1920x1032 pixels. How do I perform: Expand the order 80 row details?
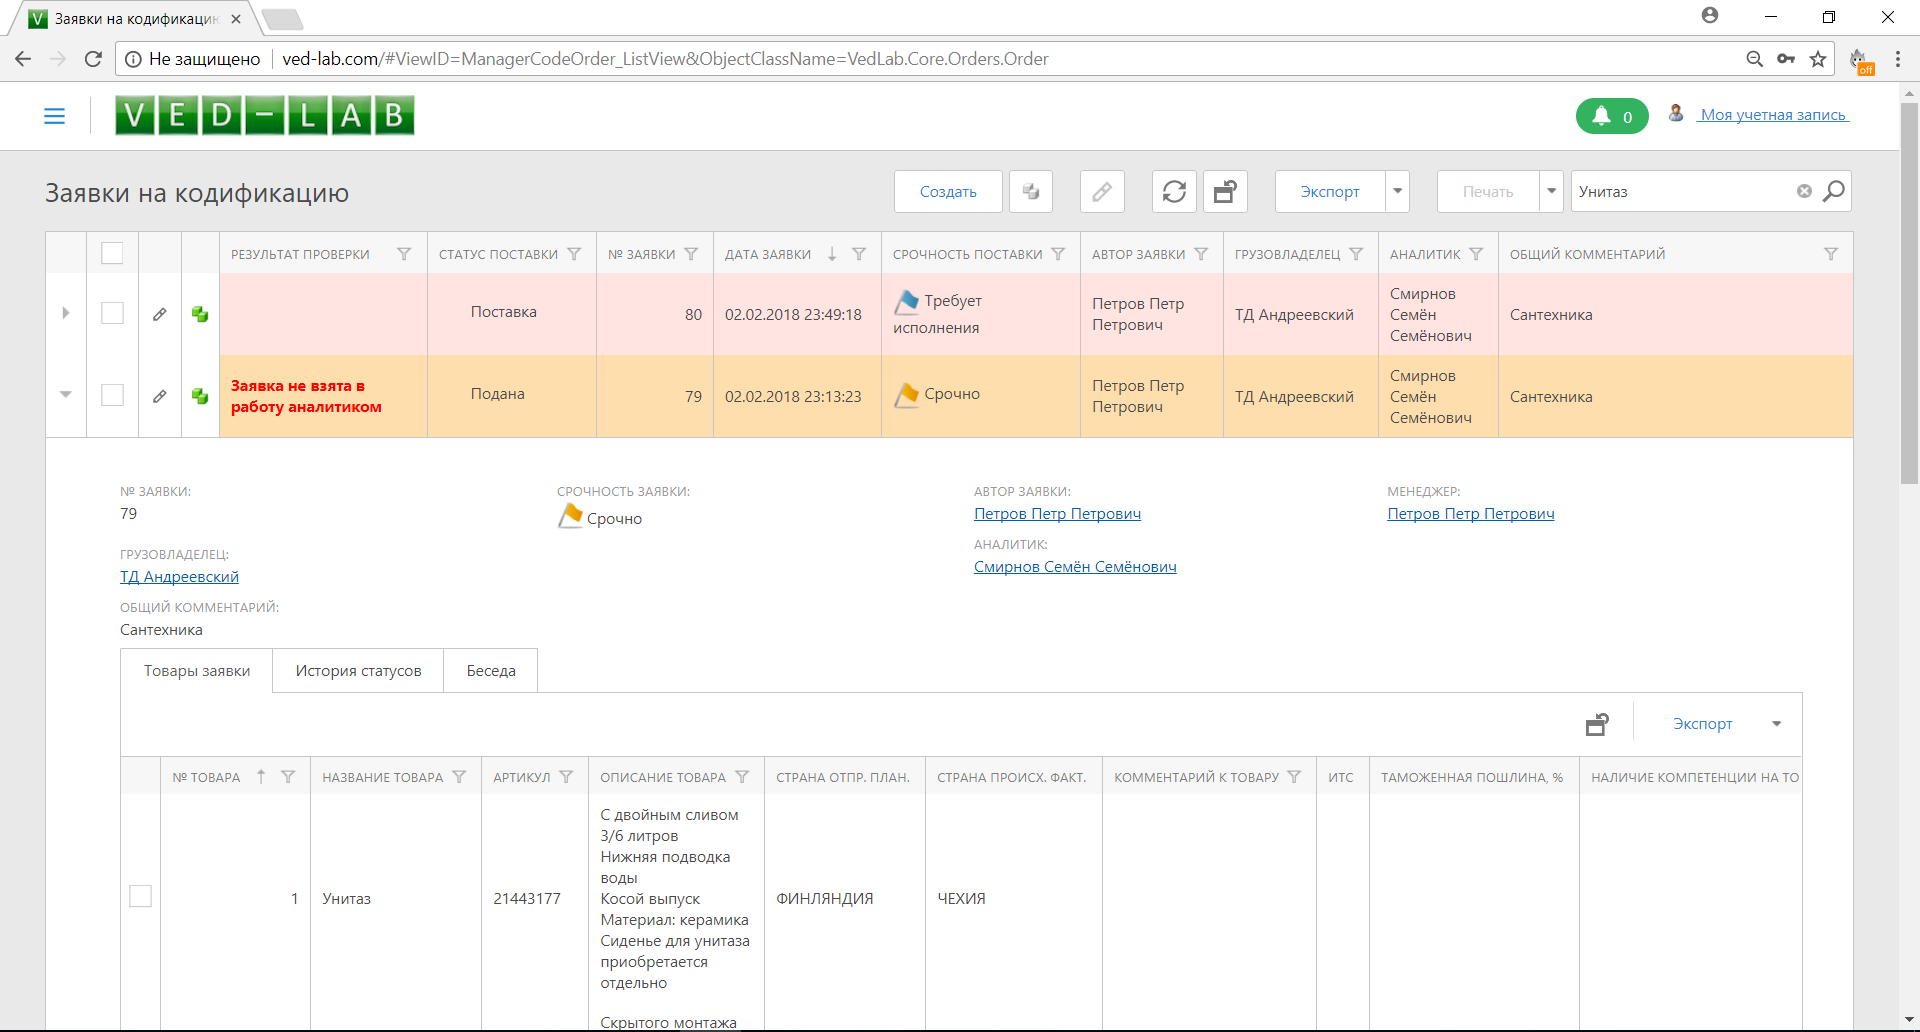[x=65, y=313]
